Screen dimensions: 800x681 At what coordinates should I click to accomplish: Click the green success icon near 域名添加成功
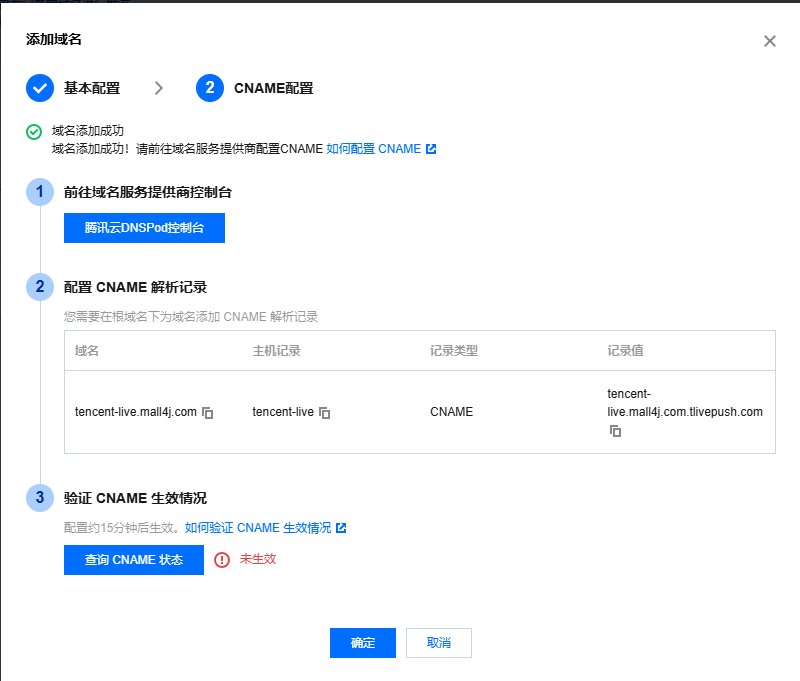click(34, 131)
